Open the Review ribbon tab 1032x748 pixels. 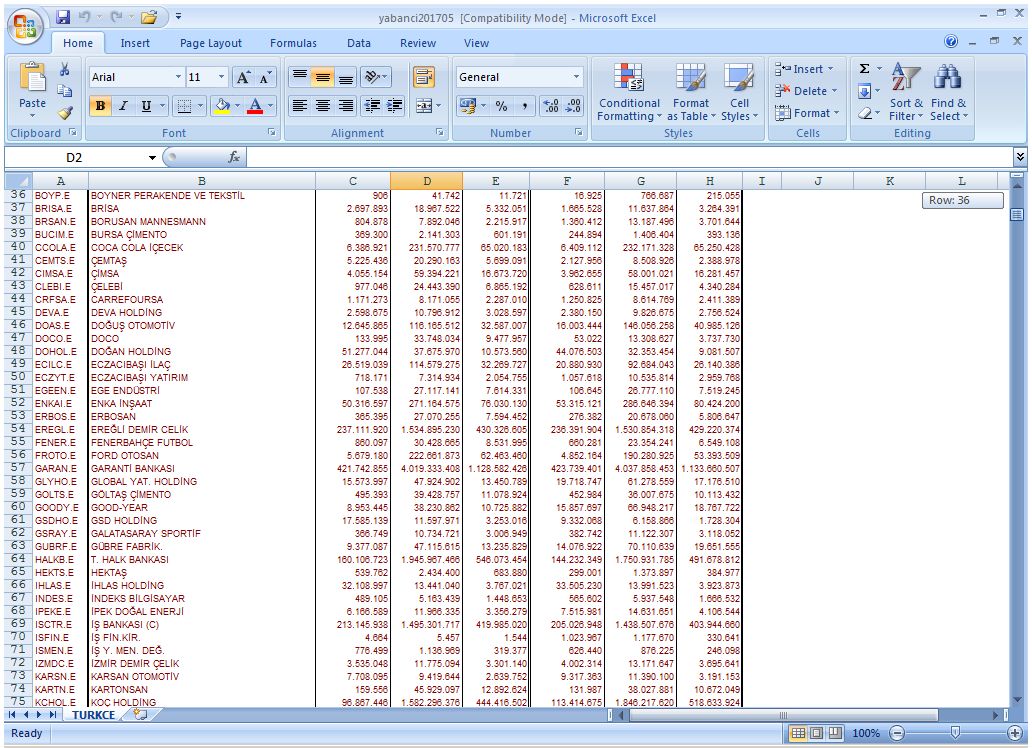[x=418, y=43]
